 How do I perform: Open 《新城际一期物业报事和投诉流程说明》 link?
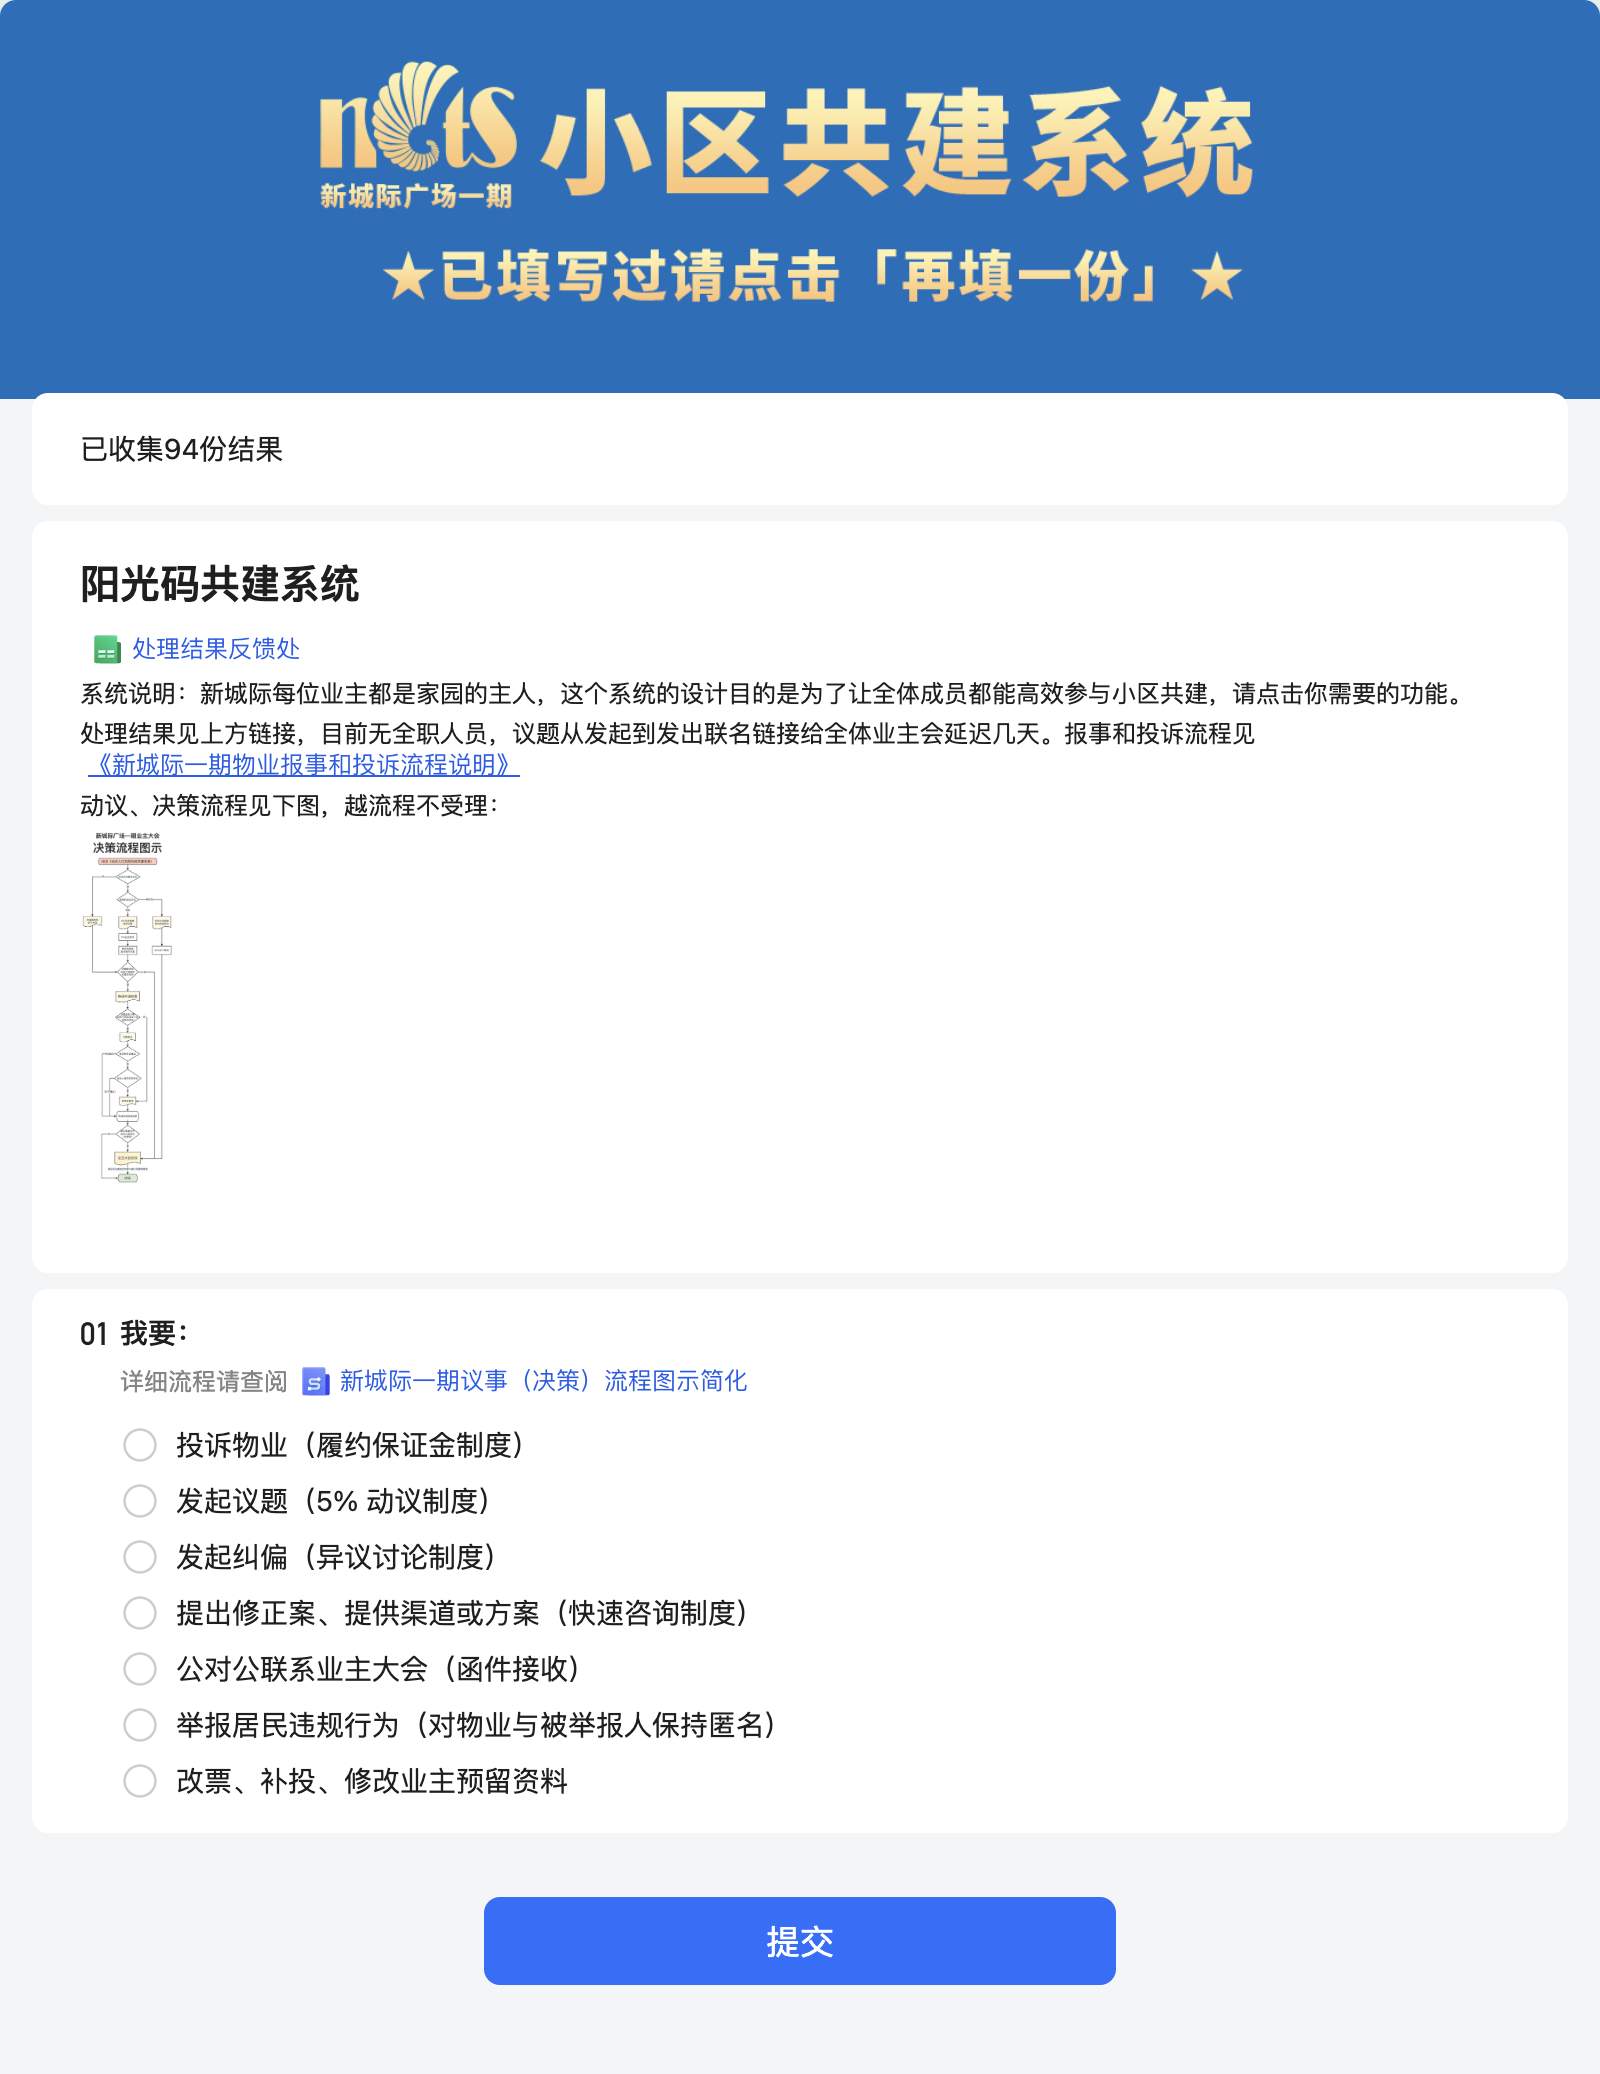[303, 765]
